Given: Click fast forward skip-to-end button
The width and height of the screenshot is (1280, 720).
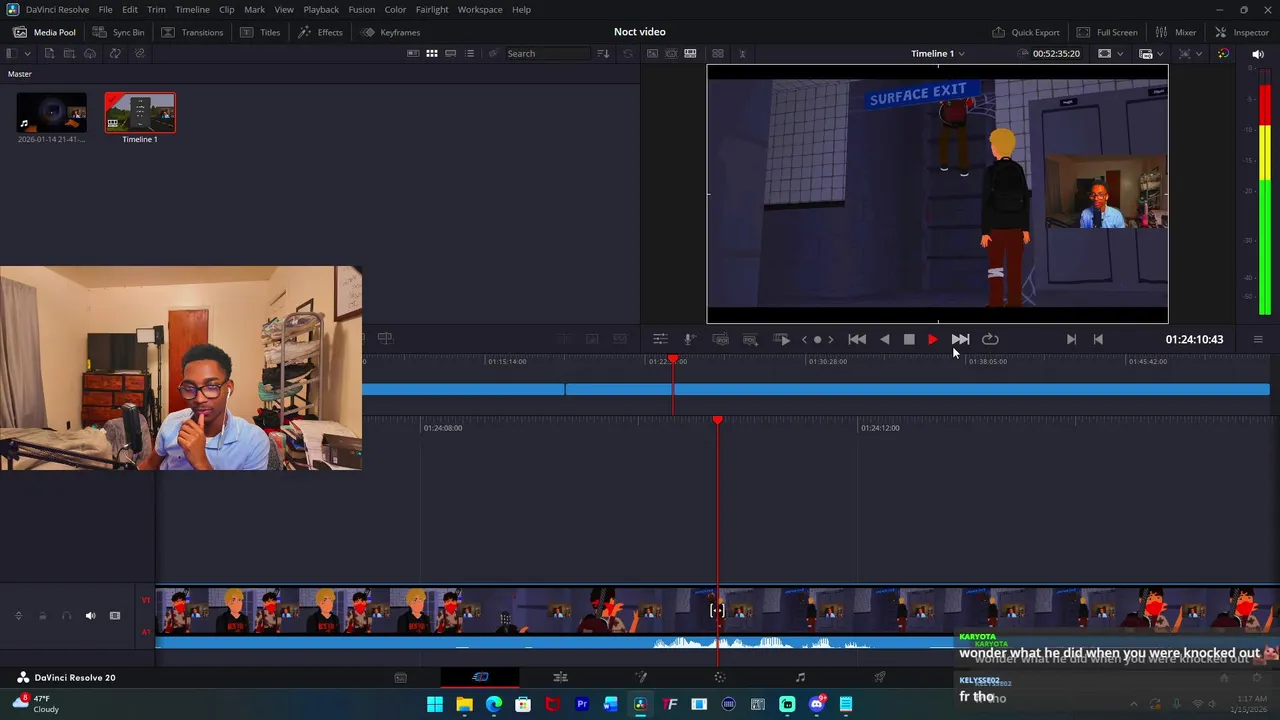Looking at the screenshot, I should coord(960,339).
